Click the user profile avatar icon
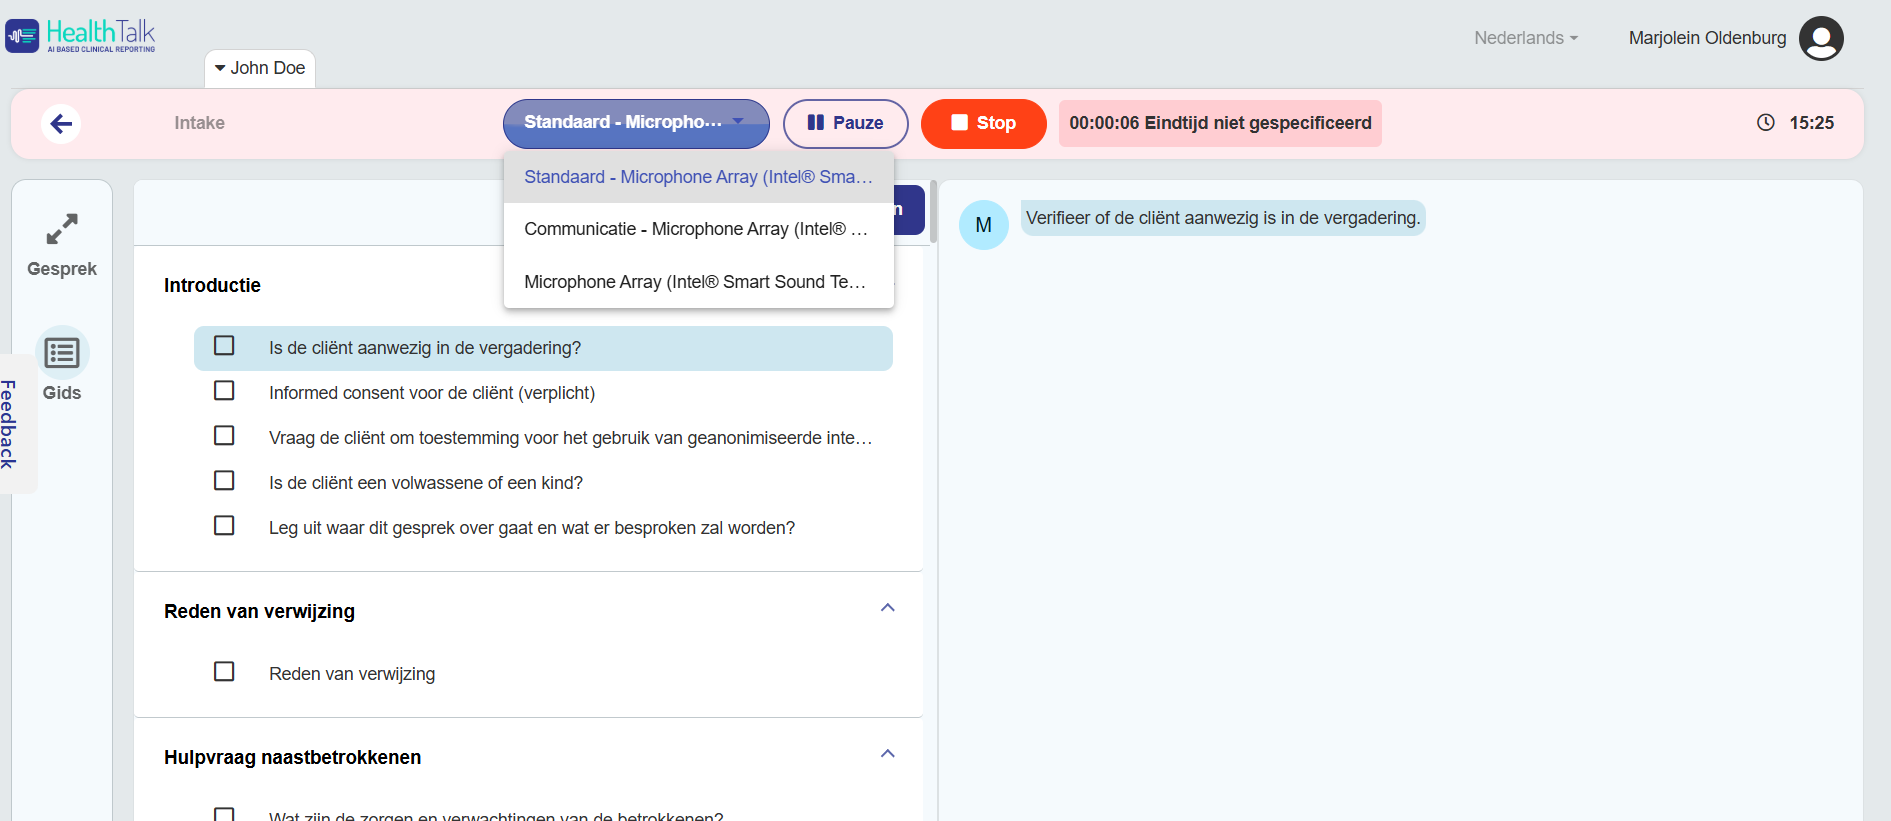This screenshot has width=1891, height=821. tap(1820, 38)
